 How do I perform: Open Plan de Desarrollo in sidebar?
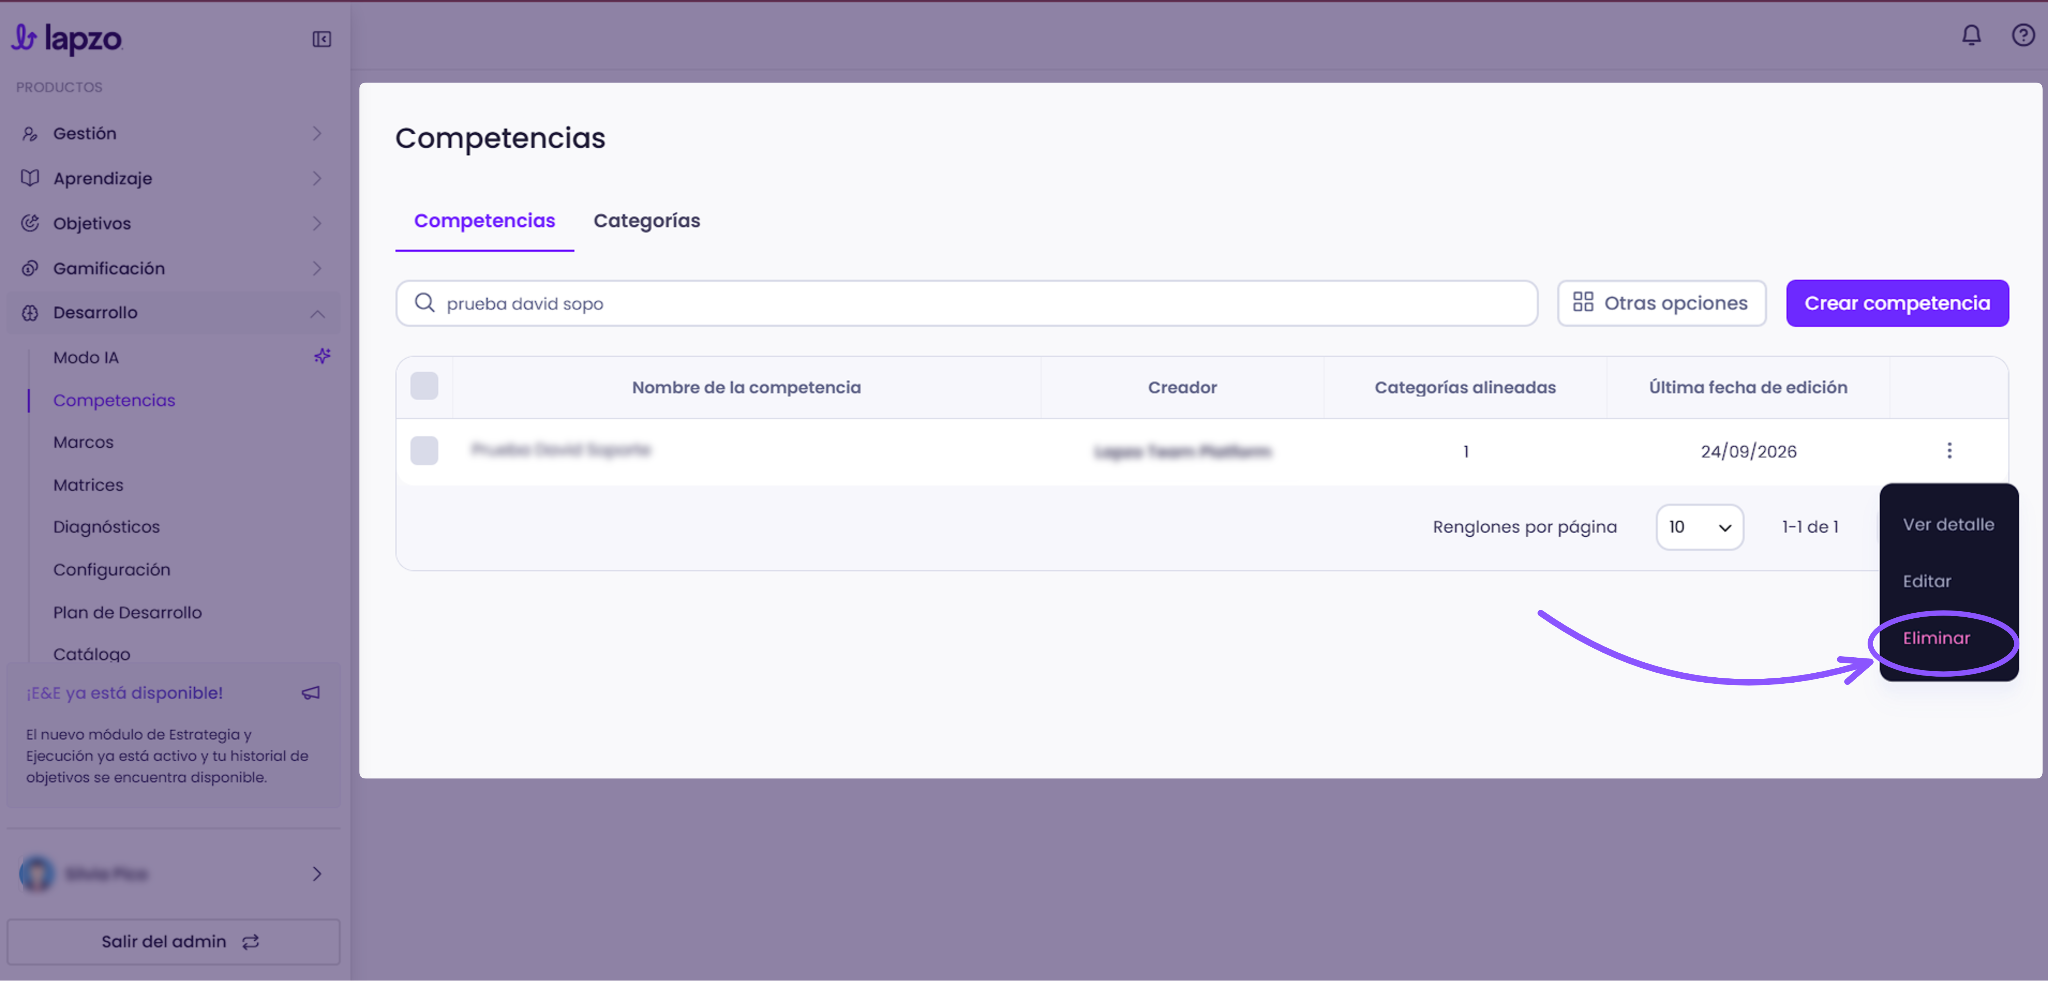tap(127, 612)
